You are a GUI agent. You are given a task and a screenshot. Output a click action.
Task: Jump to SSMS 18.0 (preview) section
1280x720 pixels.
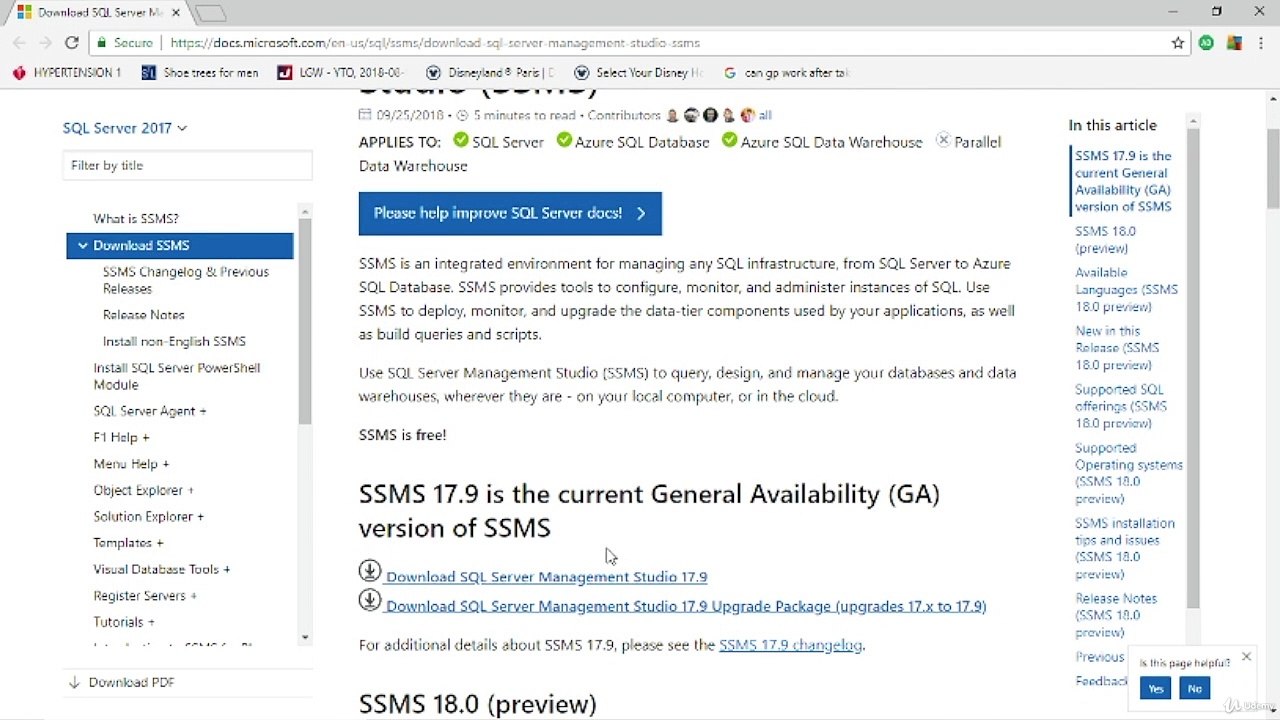pos(1105,239)
